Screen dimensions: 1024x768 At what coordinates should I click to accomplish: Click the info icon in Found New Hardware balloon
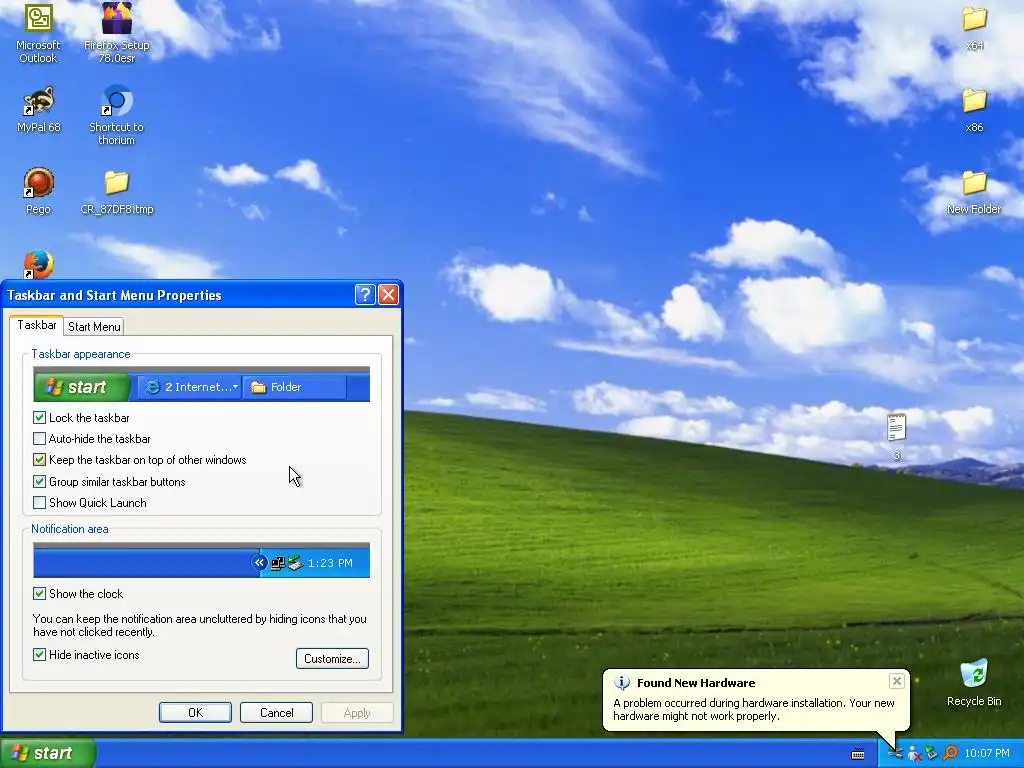pyautogui.click(x=622, y=683)
